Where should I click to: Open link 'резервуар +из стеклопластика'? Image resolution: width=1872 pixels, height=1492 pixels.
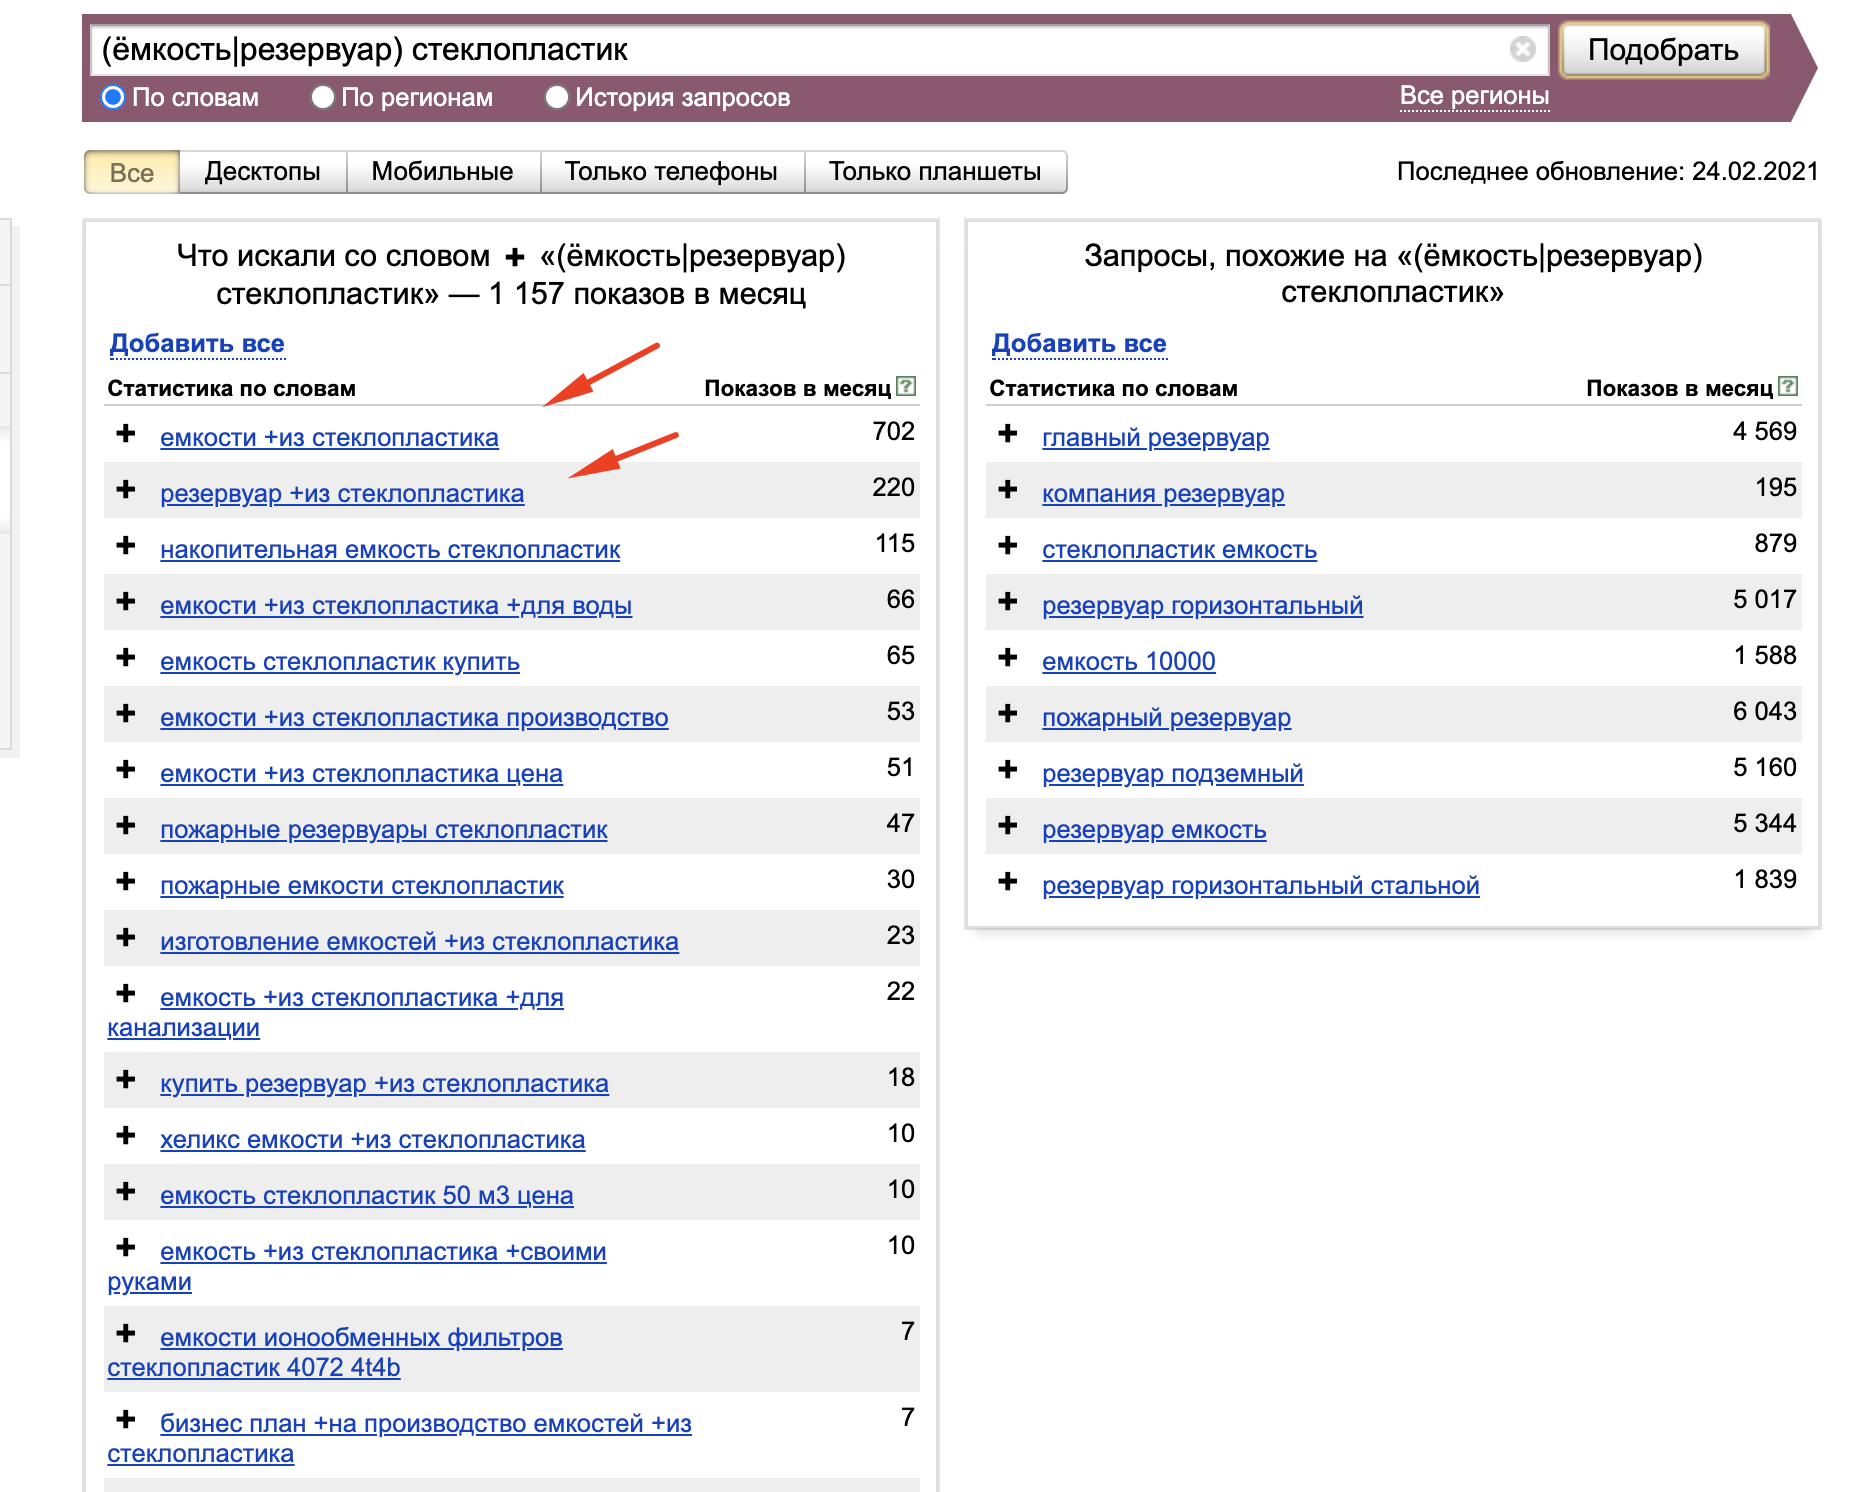click(342, 494)
